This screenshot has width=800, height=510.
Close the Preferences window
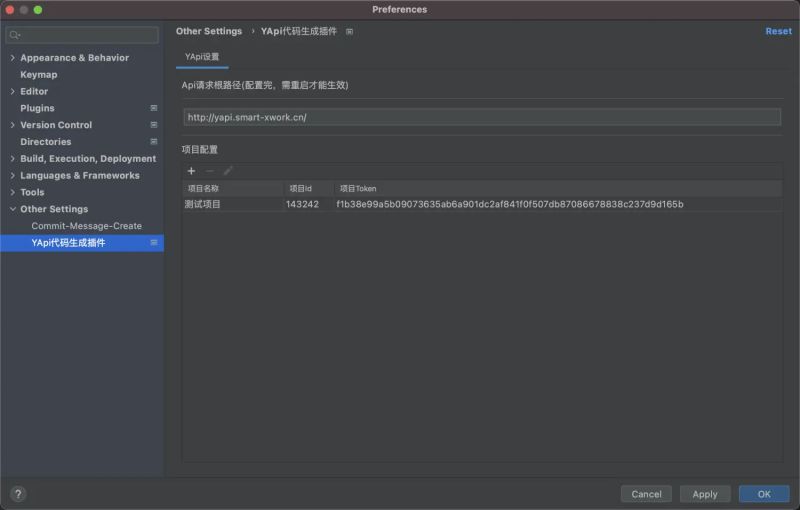(10, 10)
